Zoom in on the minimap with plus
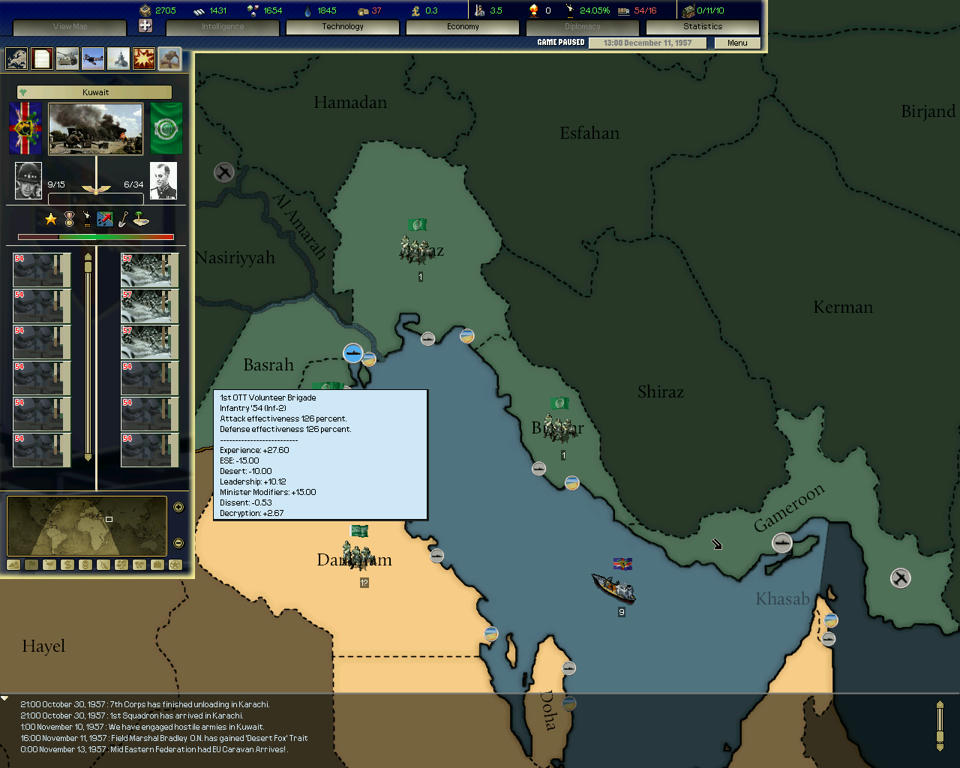The width and height of the screenshot is (960, 768). pos(178,508)
